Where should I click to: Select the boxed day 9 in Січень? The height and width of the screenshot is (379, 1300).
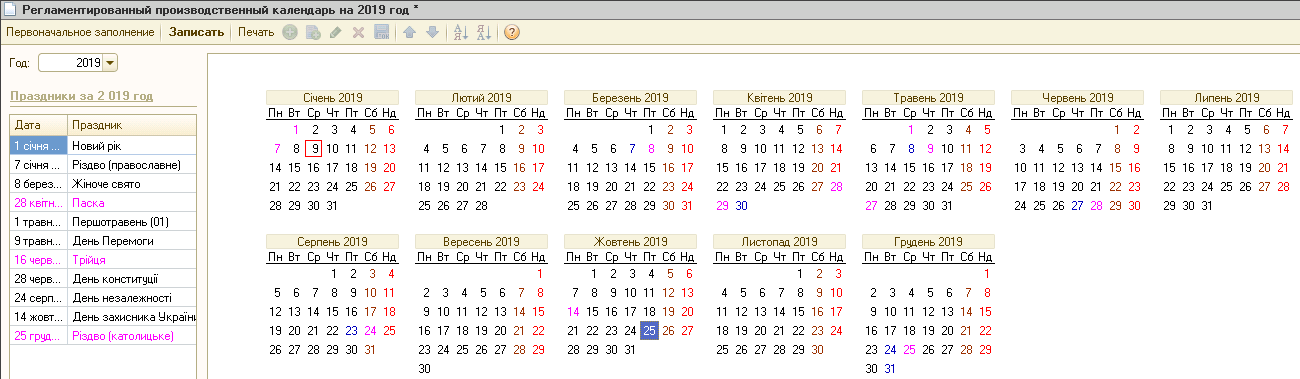[x=314, y=148]
